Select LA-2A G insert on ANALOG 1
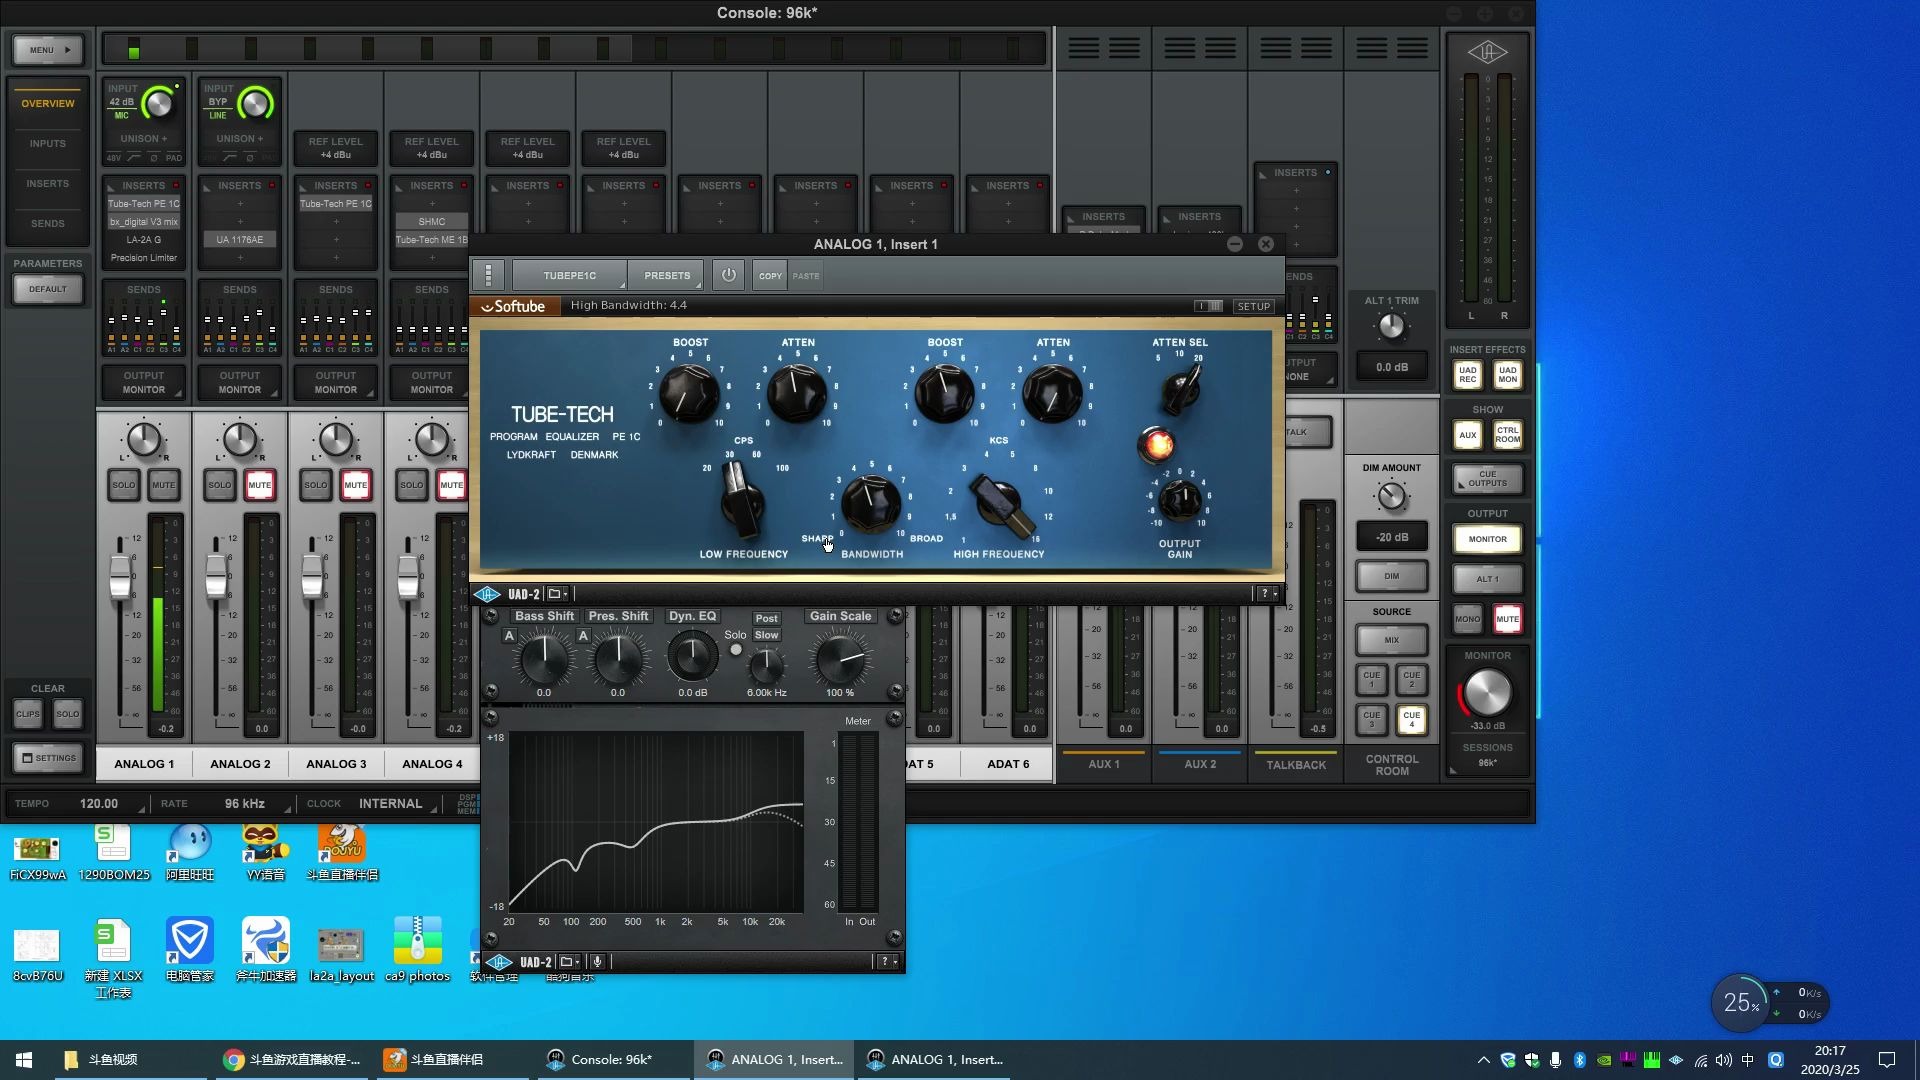This screenshot has height=1080, width=1920. tap(143, 240)
